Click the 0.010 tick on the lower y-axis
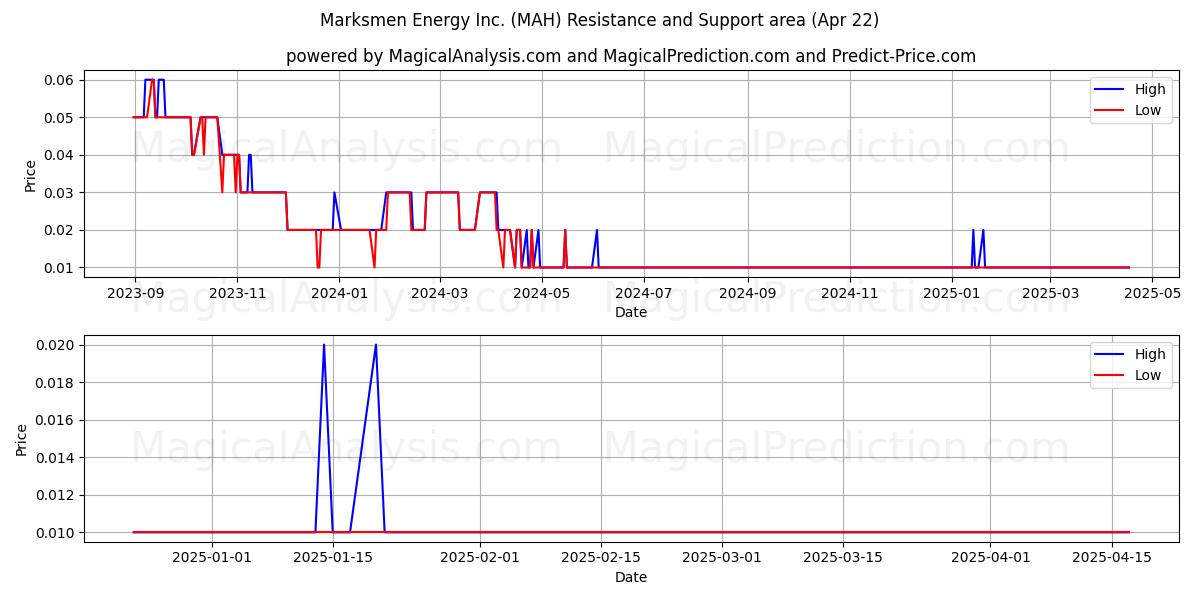Screen dimensions: 1200x600 tap(55, 533)
